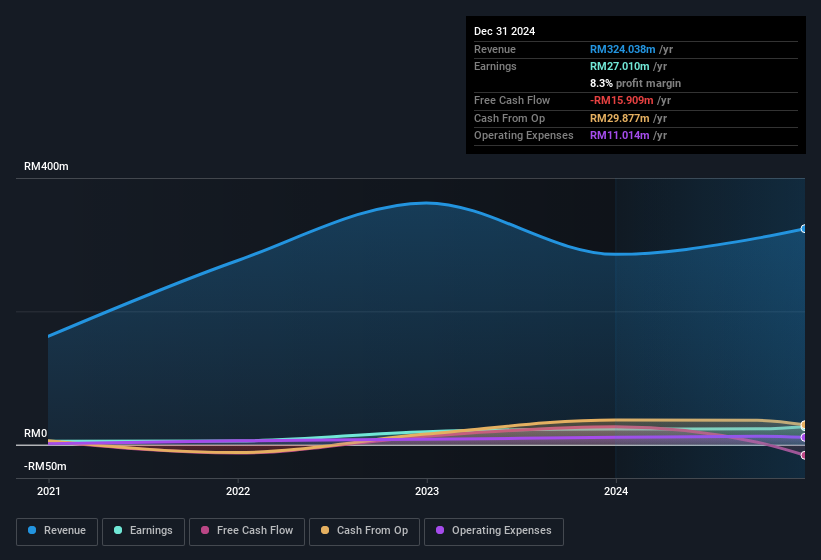Click the 2021 x-axis label
The image size is (821, 560).
(x=49, y=491)
